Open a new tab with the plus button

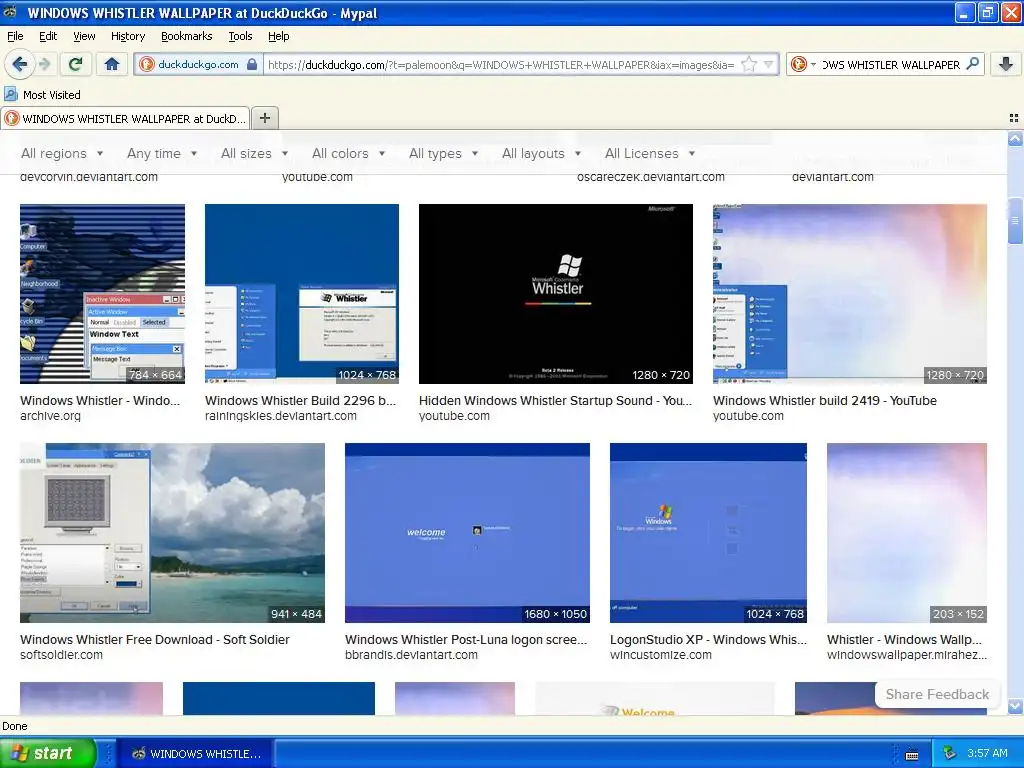pyautogui.click(x=264, y=118)
